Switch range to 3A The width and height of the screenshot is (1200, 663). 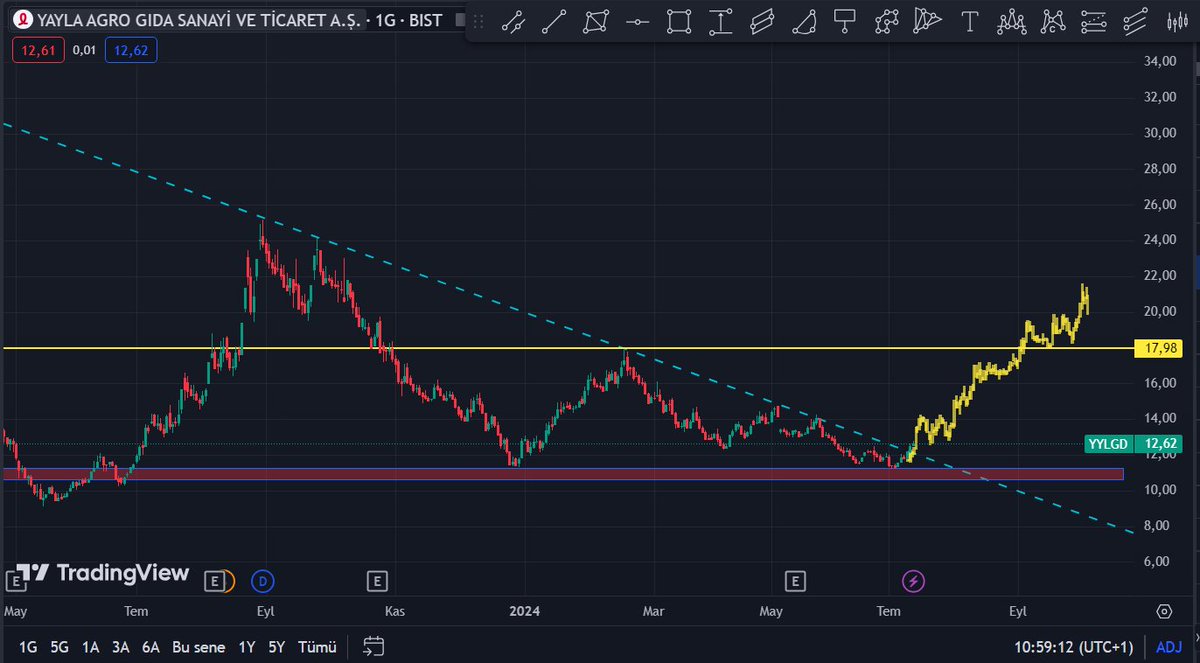point(120,647)
